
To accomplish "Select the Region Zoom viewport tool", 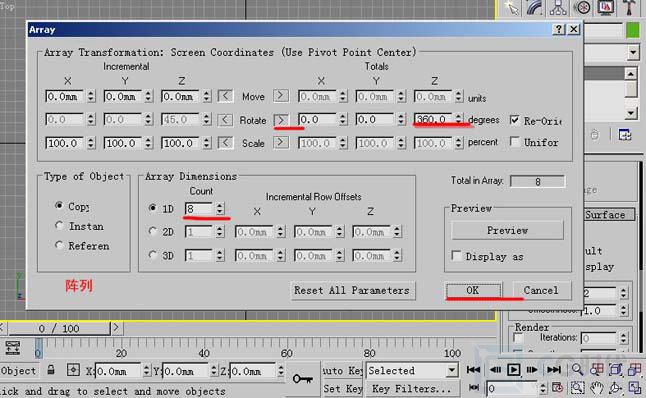I will point(577,388).
